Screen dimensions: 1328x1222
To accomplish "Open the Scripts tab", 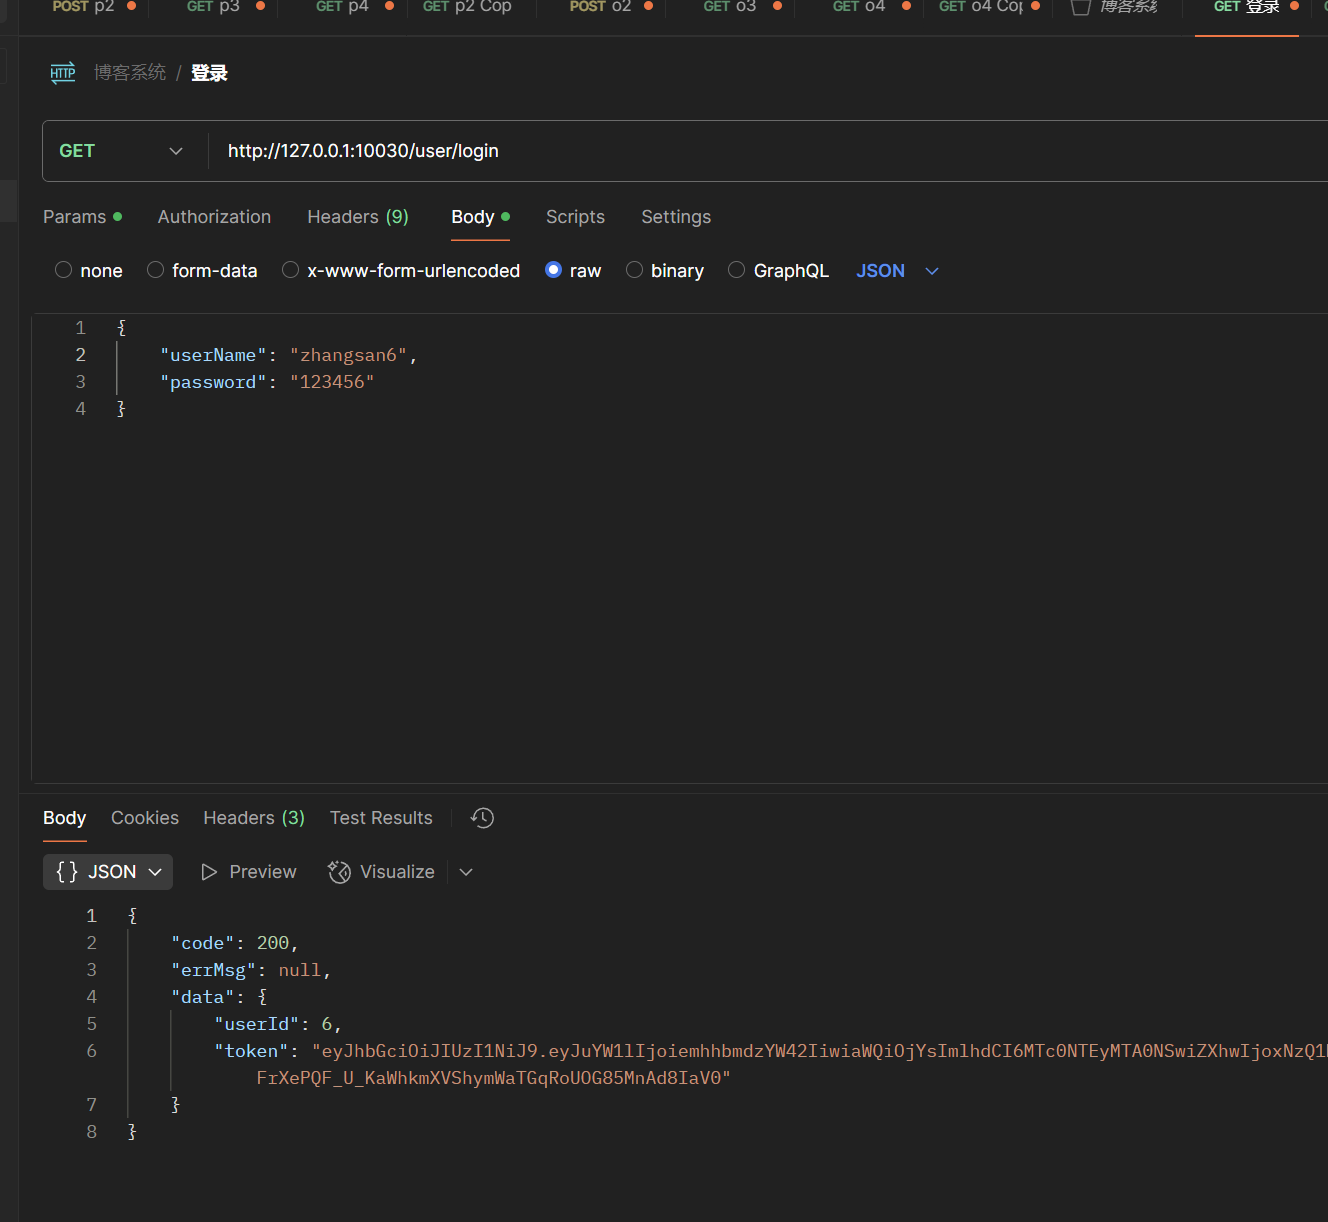I will point(575,217).
